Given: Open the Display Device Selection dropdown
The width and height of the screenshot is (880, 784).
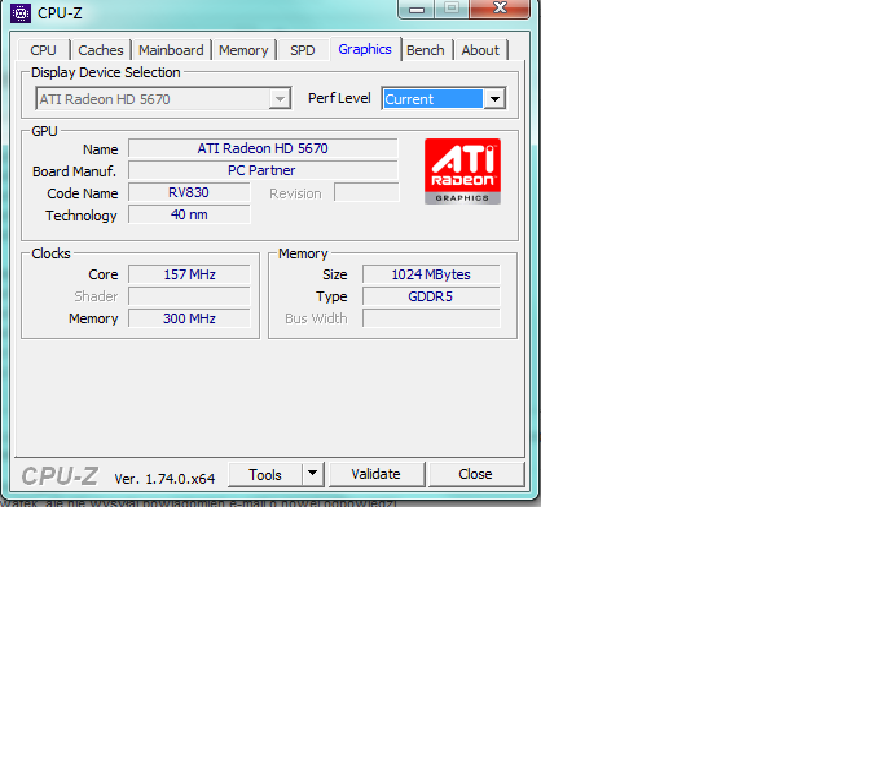Looking at the screenshot, I should tap(163, 99).
